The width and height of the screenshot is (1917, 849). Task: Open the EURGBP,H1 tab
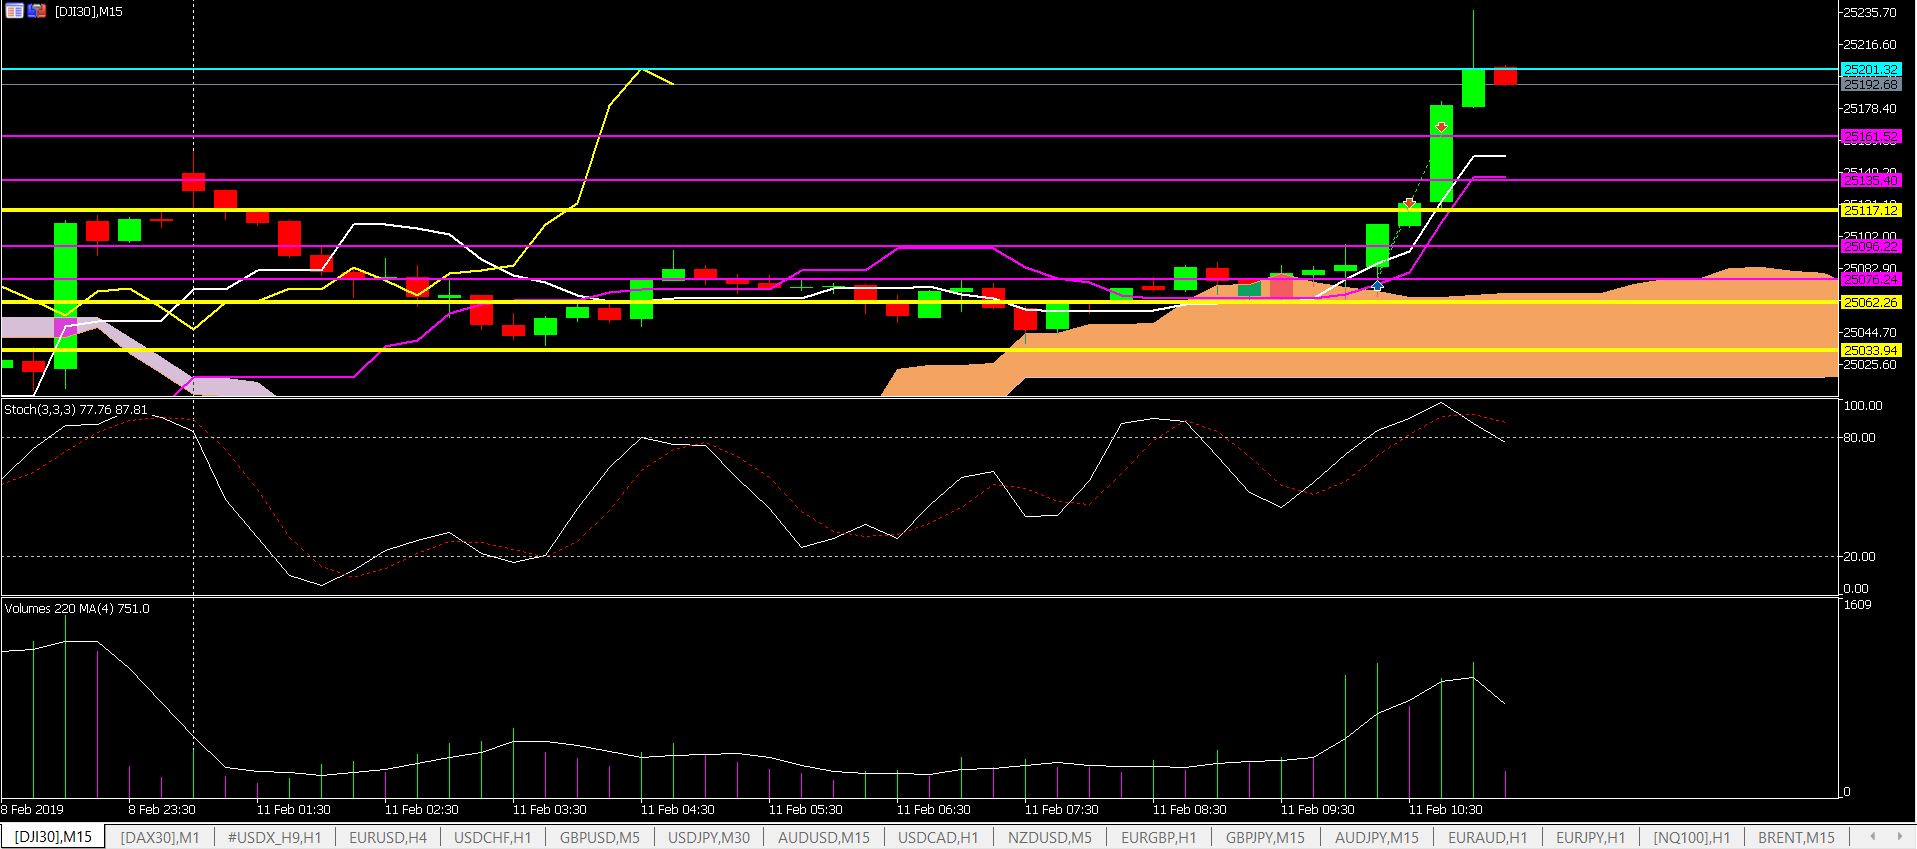coord(1159,837)
